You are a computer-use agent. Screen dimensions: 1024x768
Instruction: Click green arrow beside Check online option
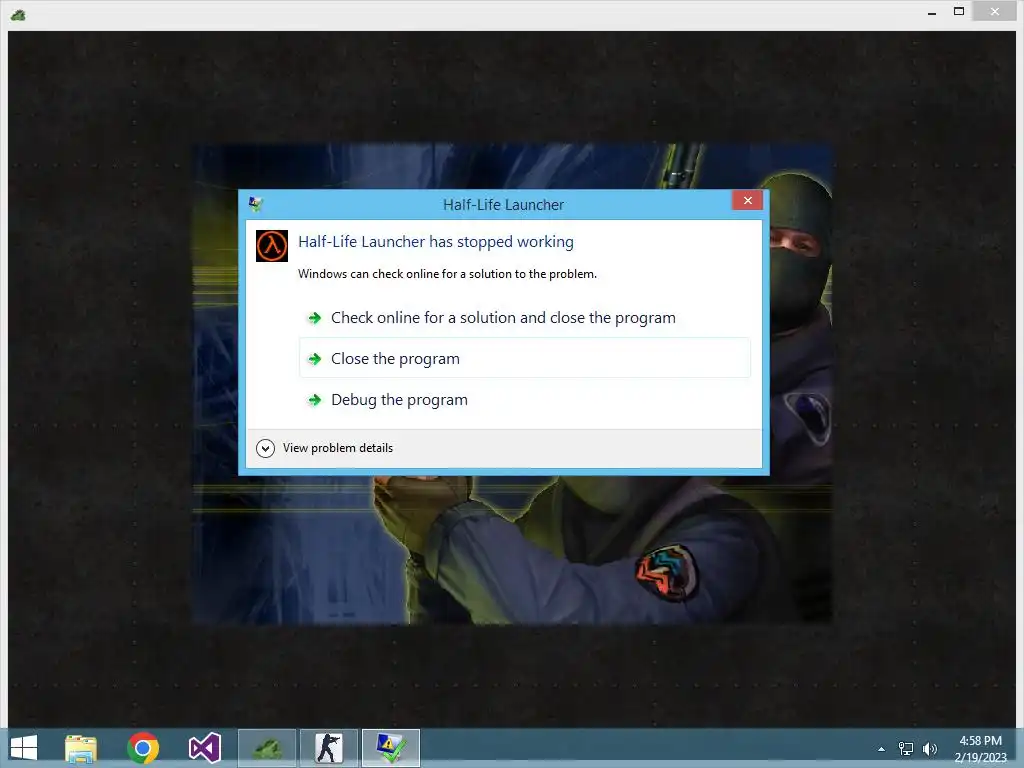point(315,318)
